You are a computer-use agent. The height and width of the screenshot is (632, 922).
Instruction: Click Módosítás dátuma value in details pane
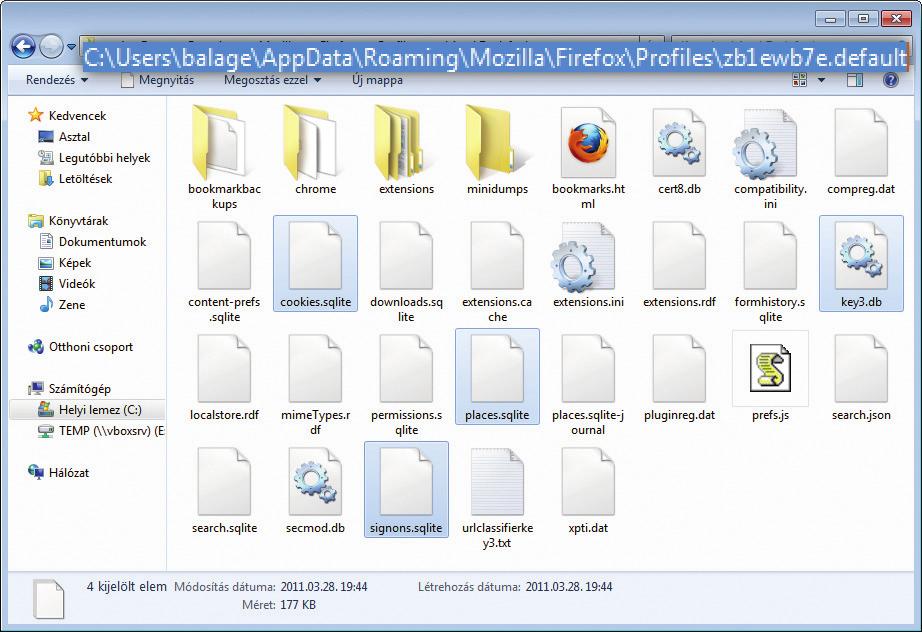[x=323, y=587]
